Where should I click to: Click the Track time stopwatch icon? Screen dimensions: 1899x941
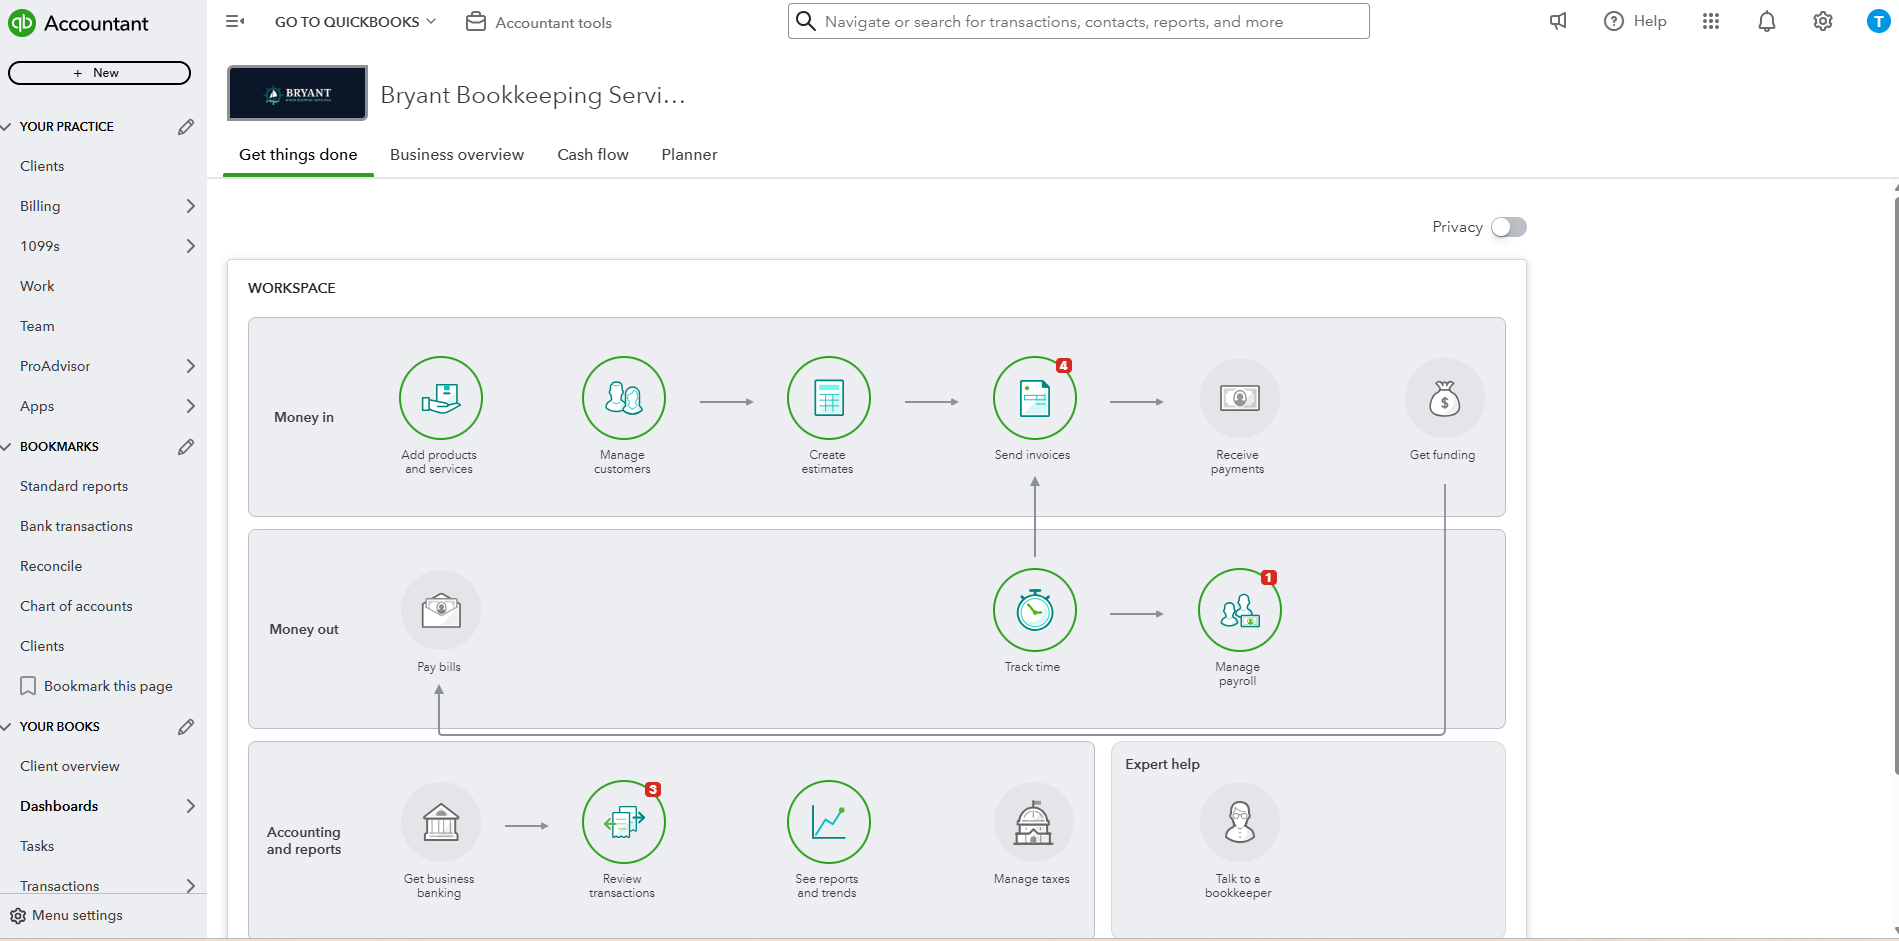pos(1034,610)
